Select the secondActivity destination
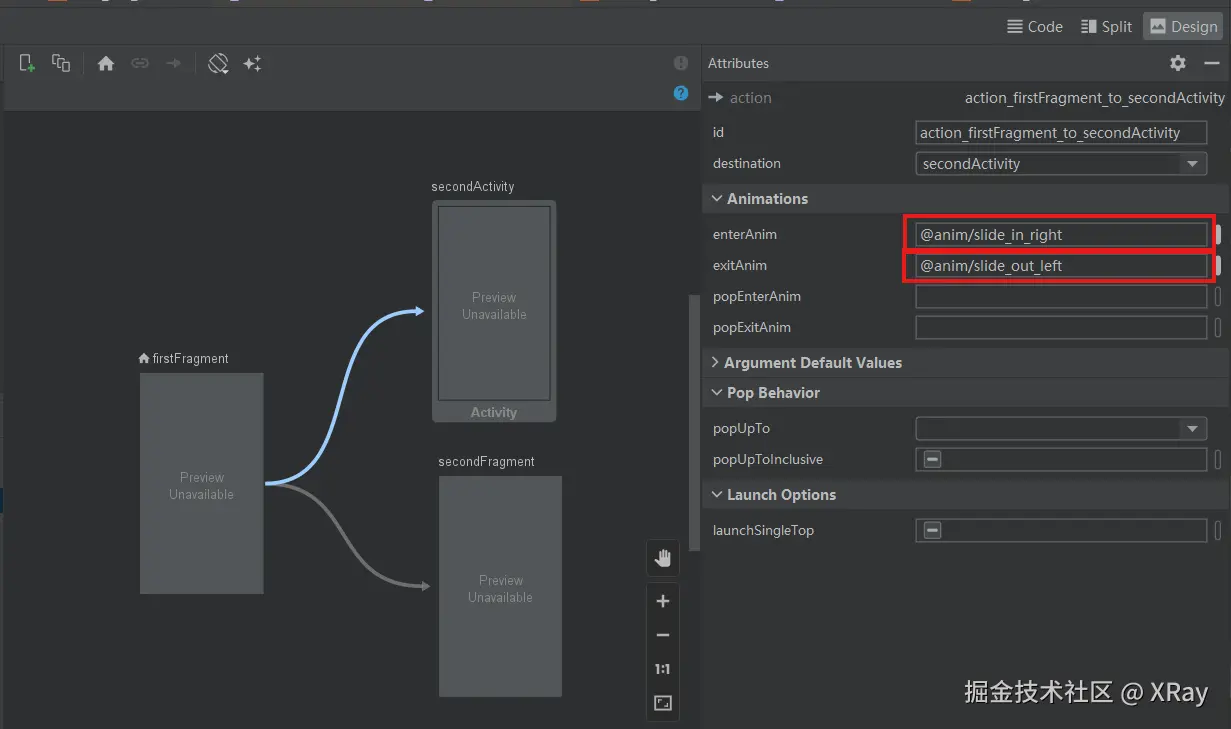This screenshot has width=1231, height=729. (494, 311)
